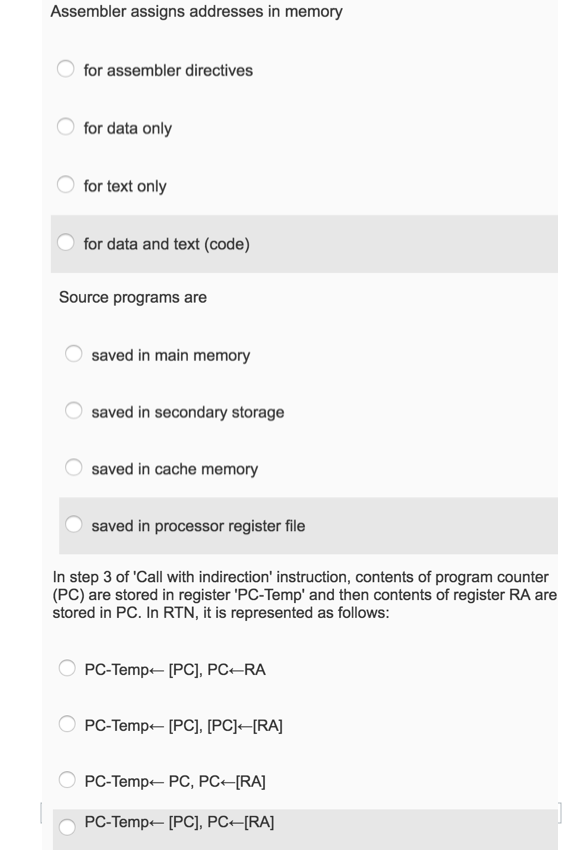Choose 'saved in secondary storage' option
Viewport: 578px width, 858px height.
pos(73,411)
